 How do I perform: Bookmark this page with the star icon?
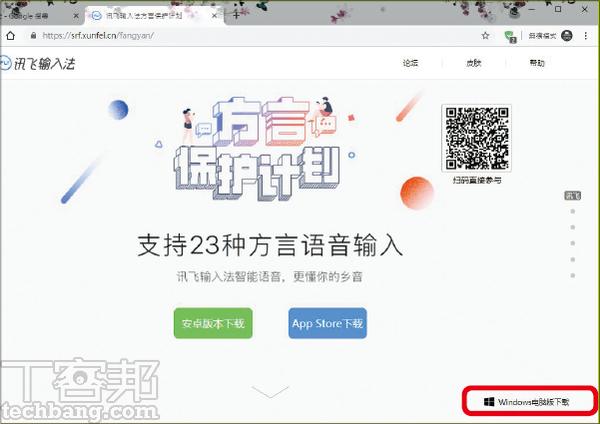coord(485,36)
